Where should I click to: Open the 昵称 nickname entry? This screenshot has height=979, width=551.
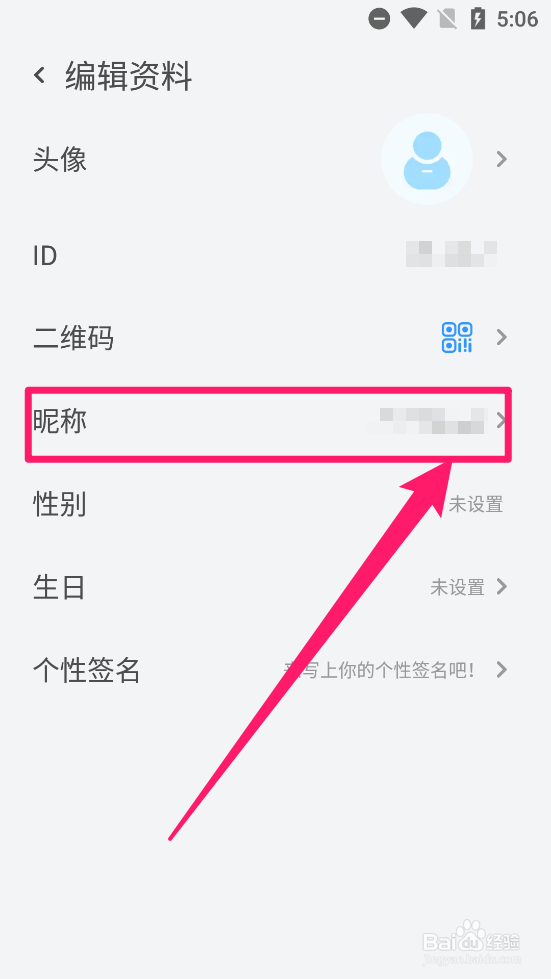268,423
